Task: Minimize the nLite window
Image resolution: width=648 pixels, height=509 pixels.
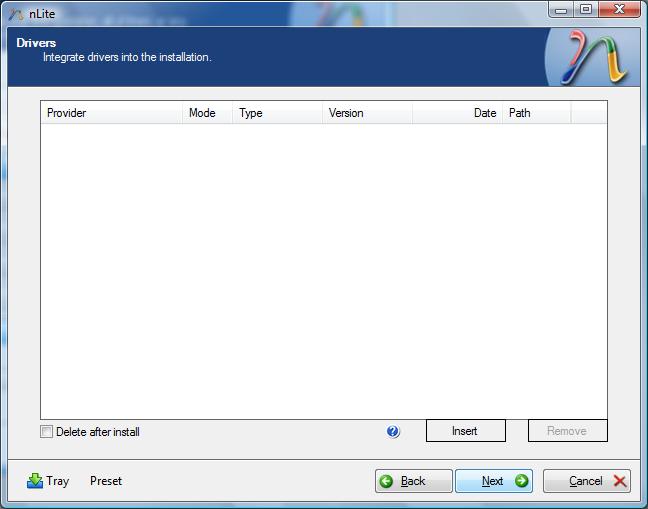Action: pyautogui.click(x=562, y=10)
